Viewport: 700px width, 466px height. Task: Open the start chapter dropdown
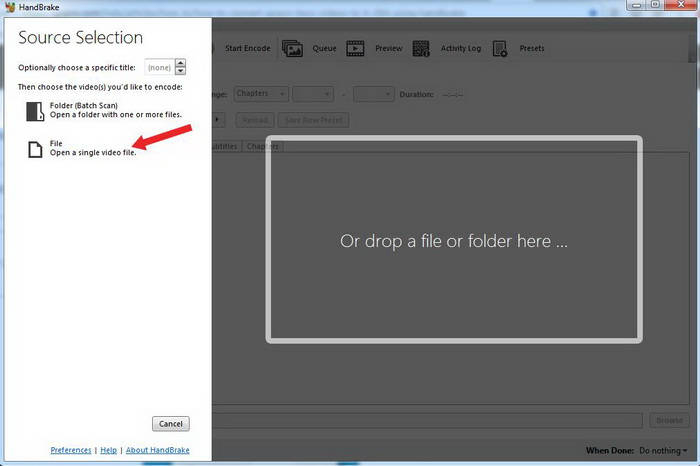(313, 94)
